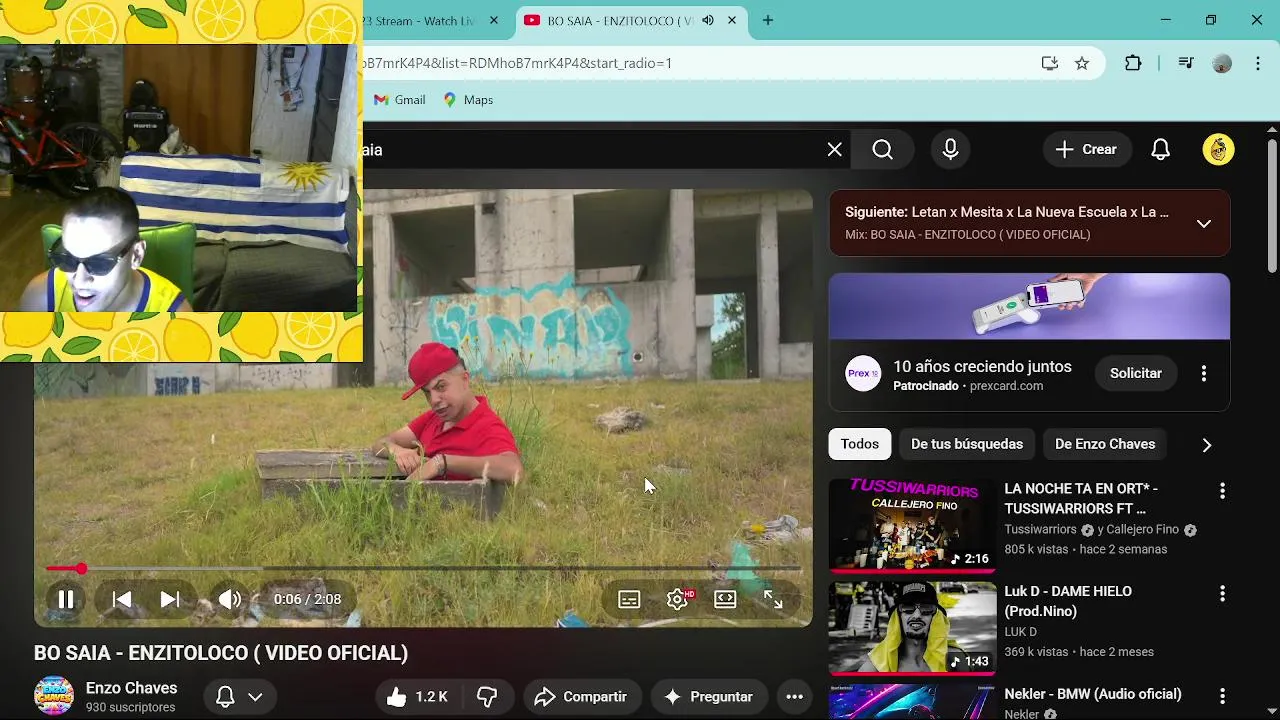
Task: Open the Gmail bookmark
Action: [400, 100]
